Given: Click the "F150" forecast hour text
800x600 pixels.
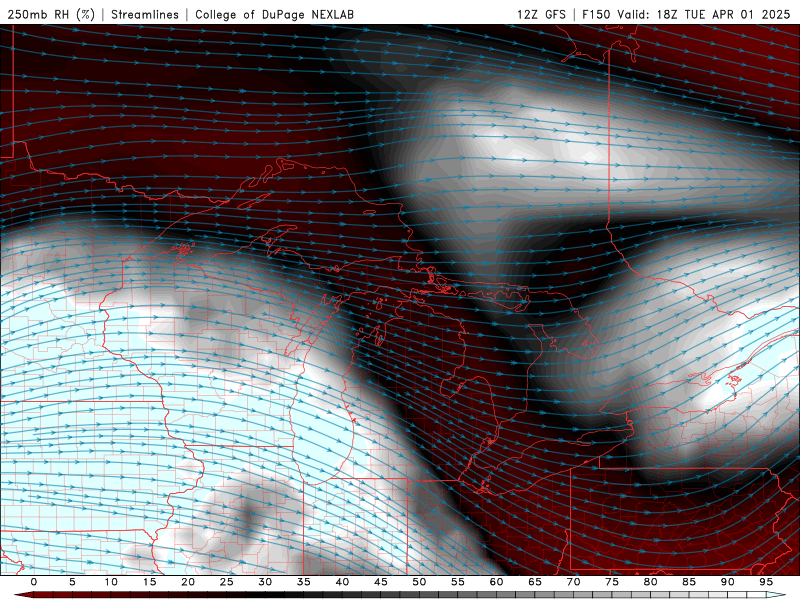Looking at the screenshot, I should (597, 14).
